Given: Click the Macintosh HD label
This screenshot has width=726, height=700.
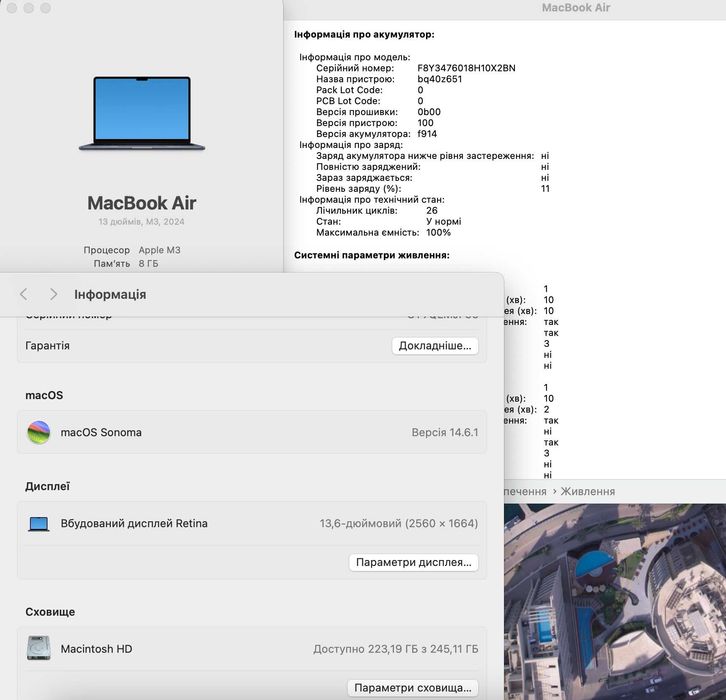Looking at the screenshot, I should (96, 649).
